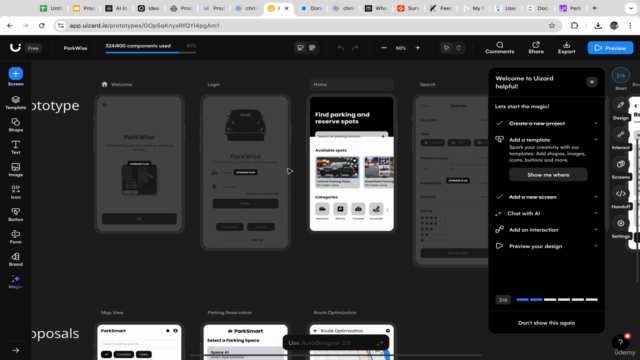Open the browser tab list dropdown
The height and width of the screenshot is (360, 640).
point(631,8)
